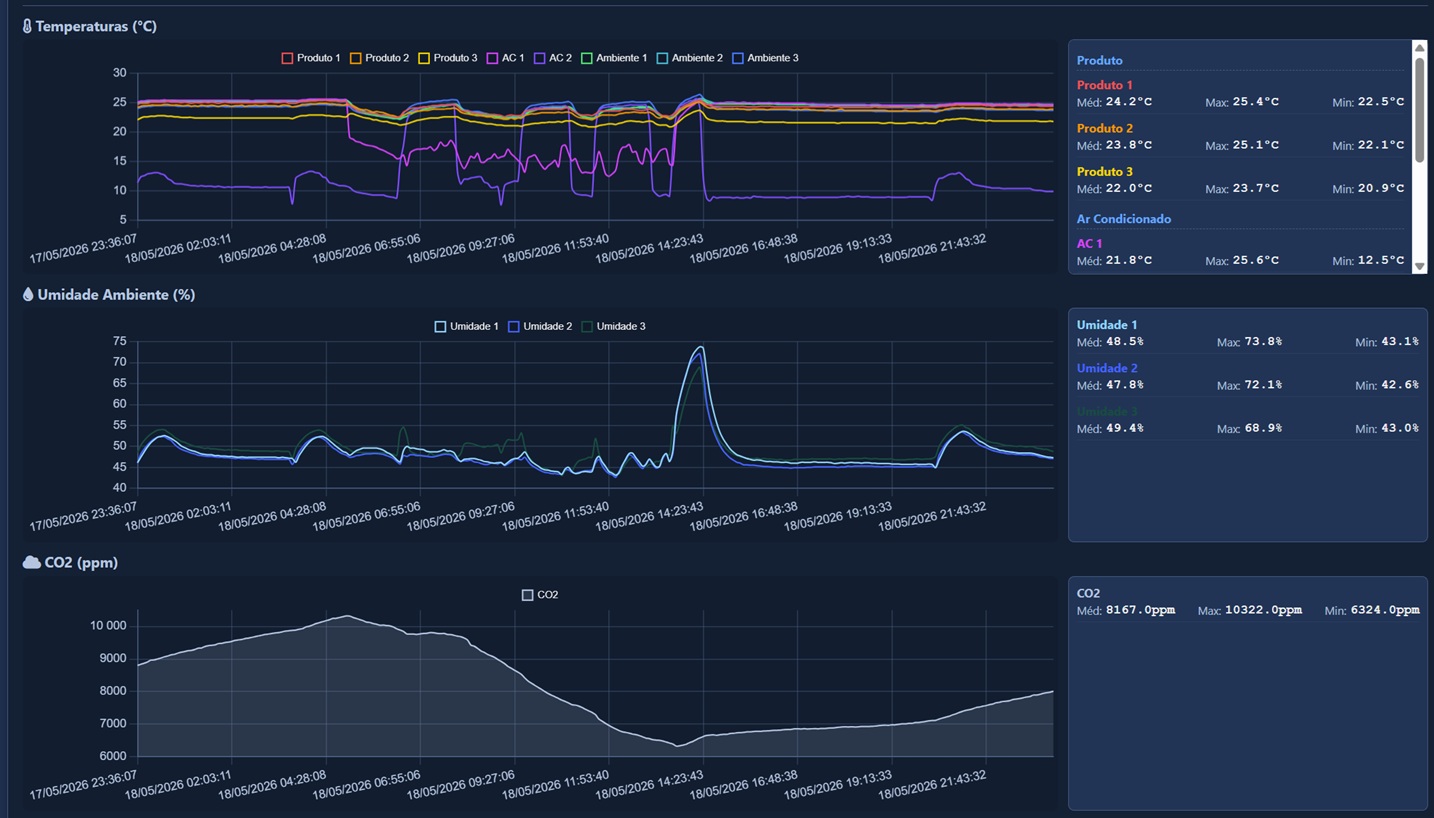Viewport: 1434px width, 818px height.
Task: Toggle Produto 1 series in temperature legend
Action: (x=311, y=58)
